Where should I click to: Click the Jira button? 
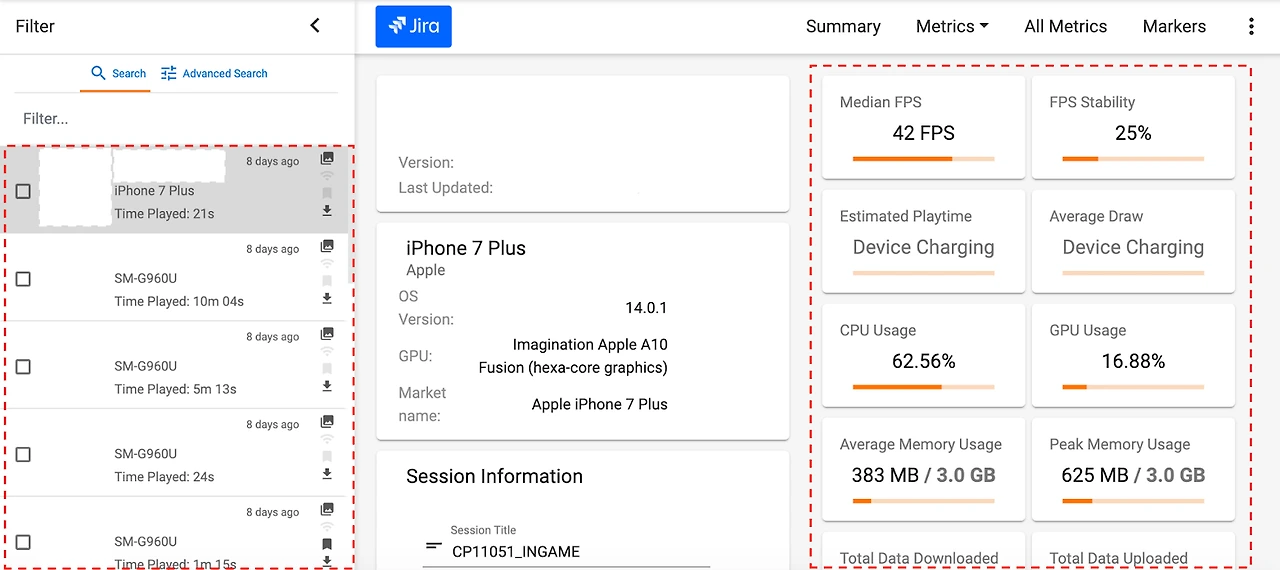click(x=414, y=27)
